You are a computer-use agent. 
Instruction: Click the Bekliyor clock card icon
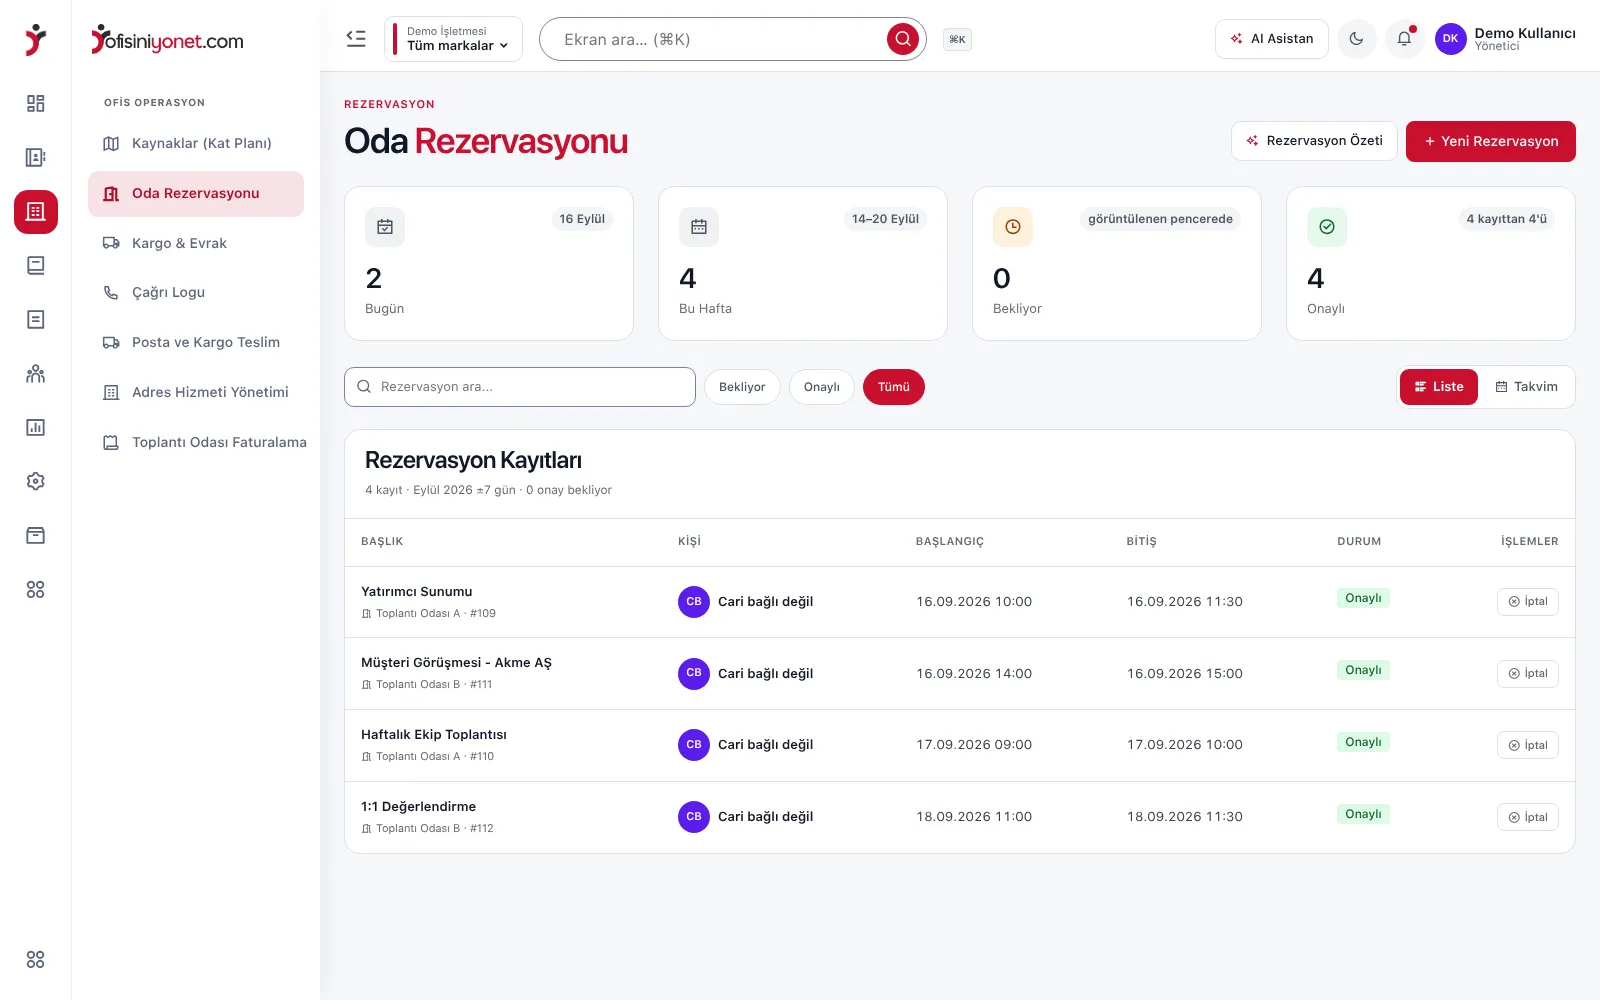coord(1013,227)
